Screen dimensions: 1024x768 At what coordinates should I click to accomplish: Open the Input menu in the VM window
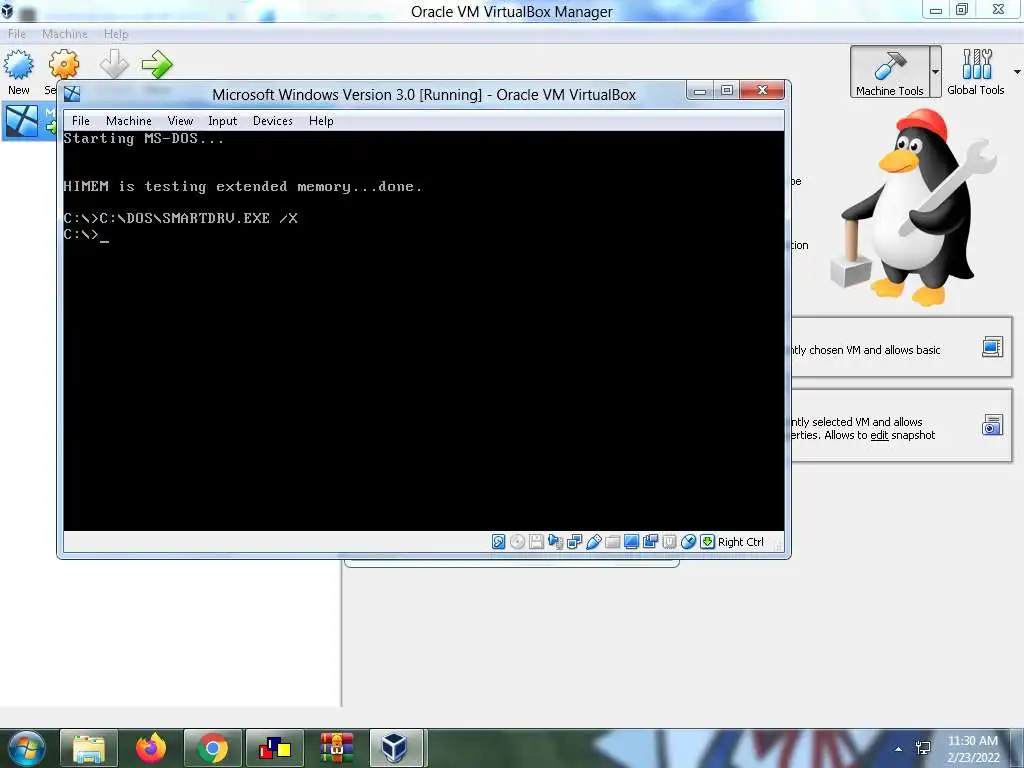222,121
